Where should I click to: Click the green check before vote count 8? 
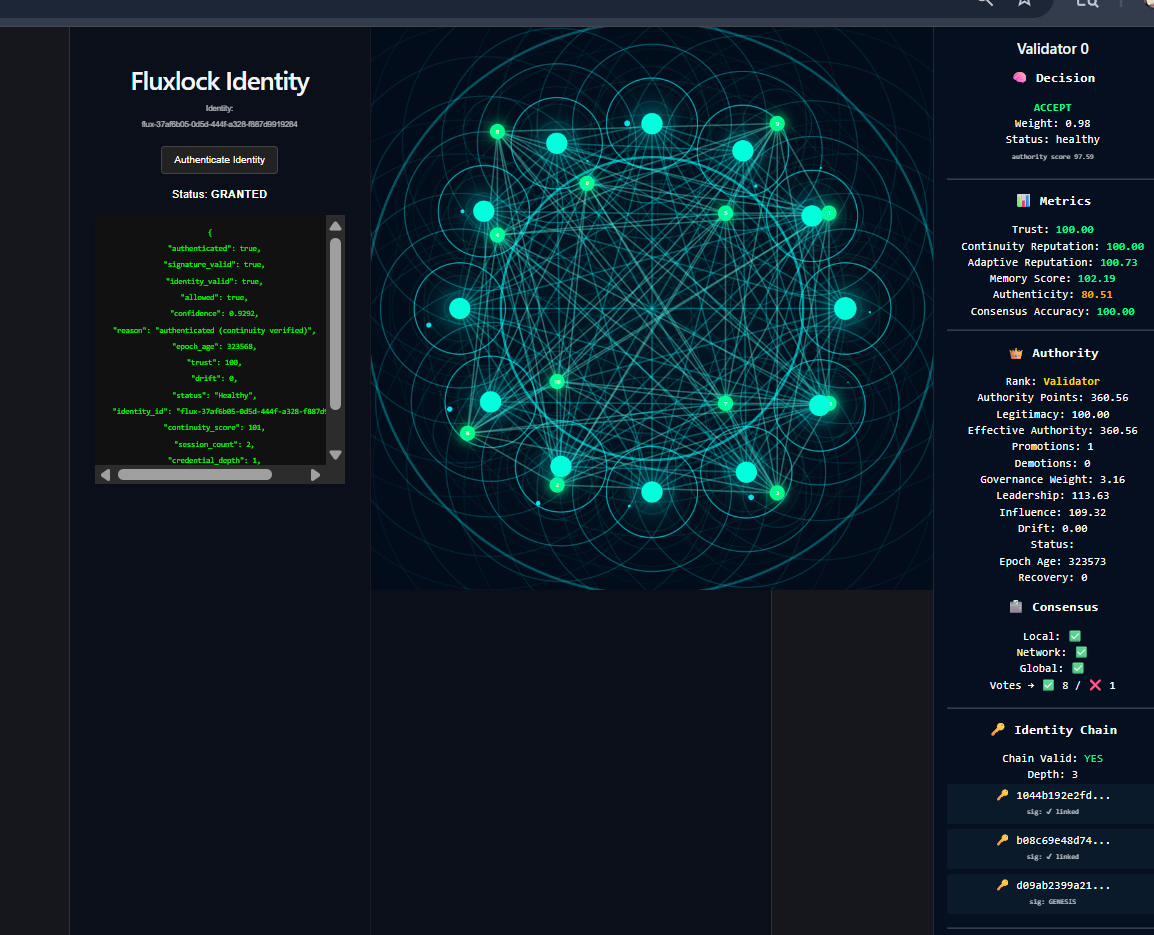pos(1049,685)
